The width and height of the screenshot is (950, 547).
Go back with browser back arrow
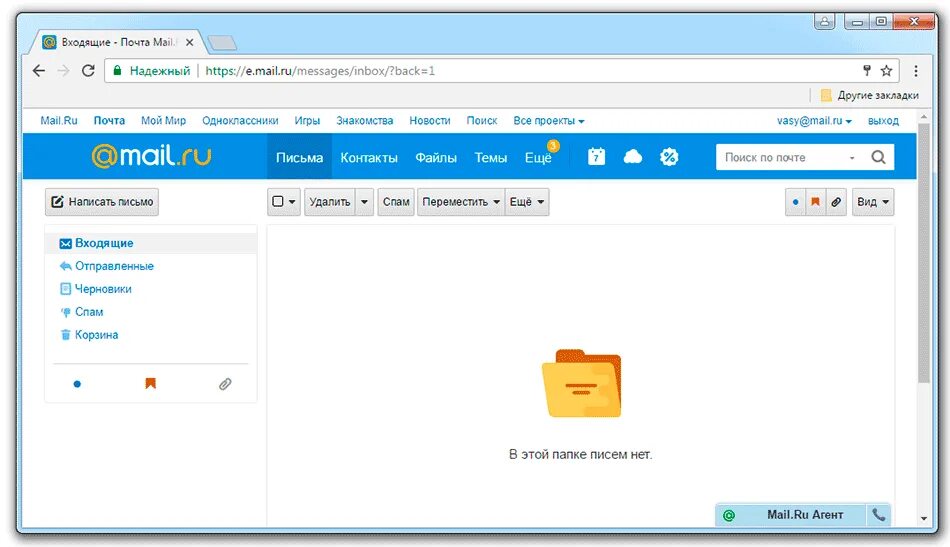[x=39, y=71]
